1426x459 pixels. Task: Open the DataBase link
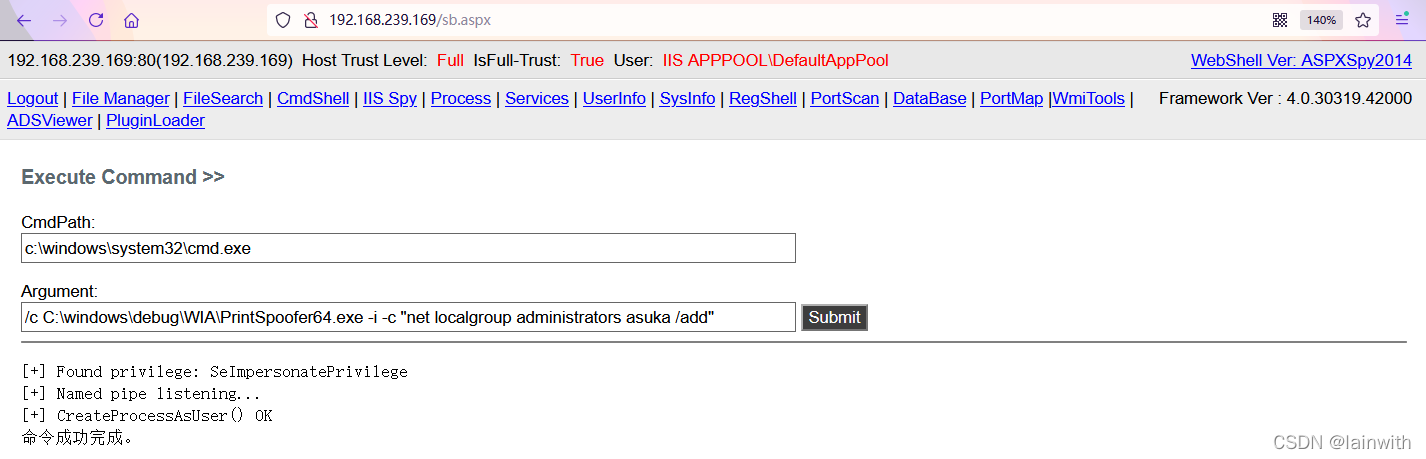point(930,98)
